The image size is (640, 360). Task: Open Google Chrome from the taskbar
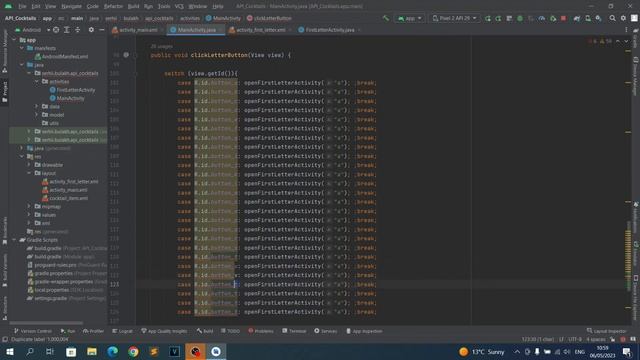133,352
